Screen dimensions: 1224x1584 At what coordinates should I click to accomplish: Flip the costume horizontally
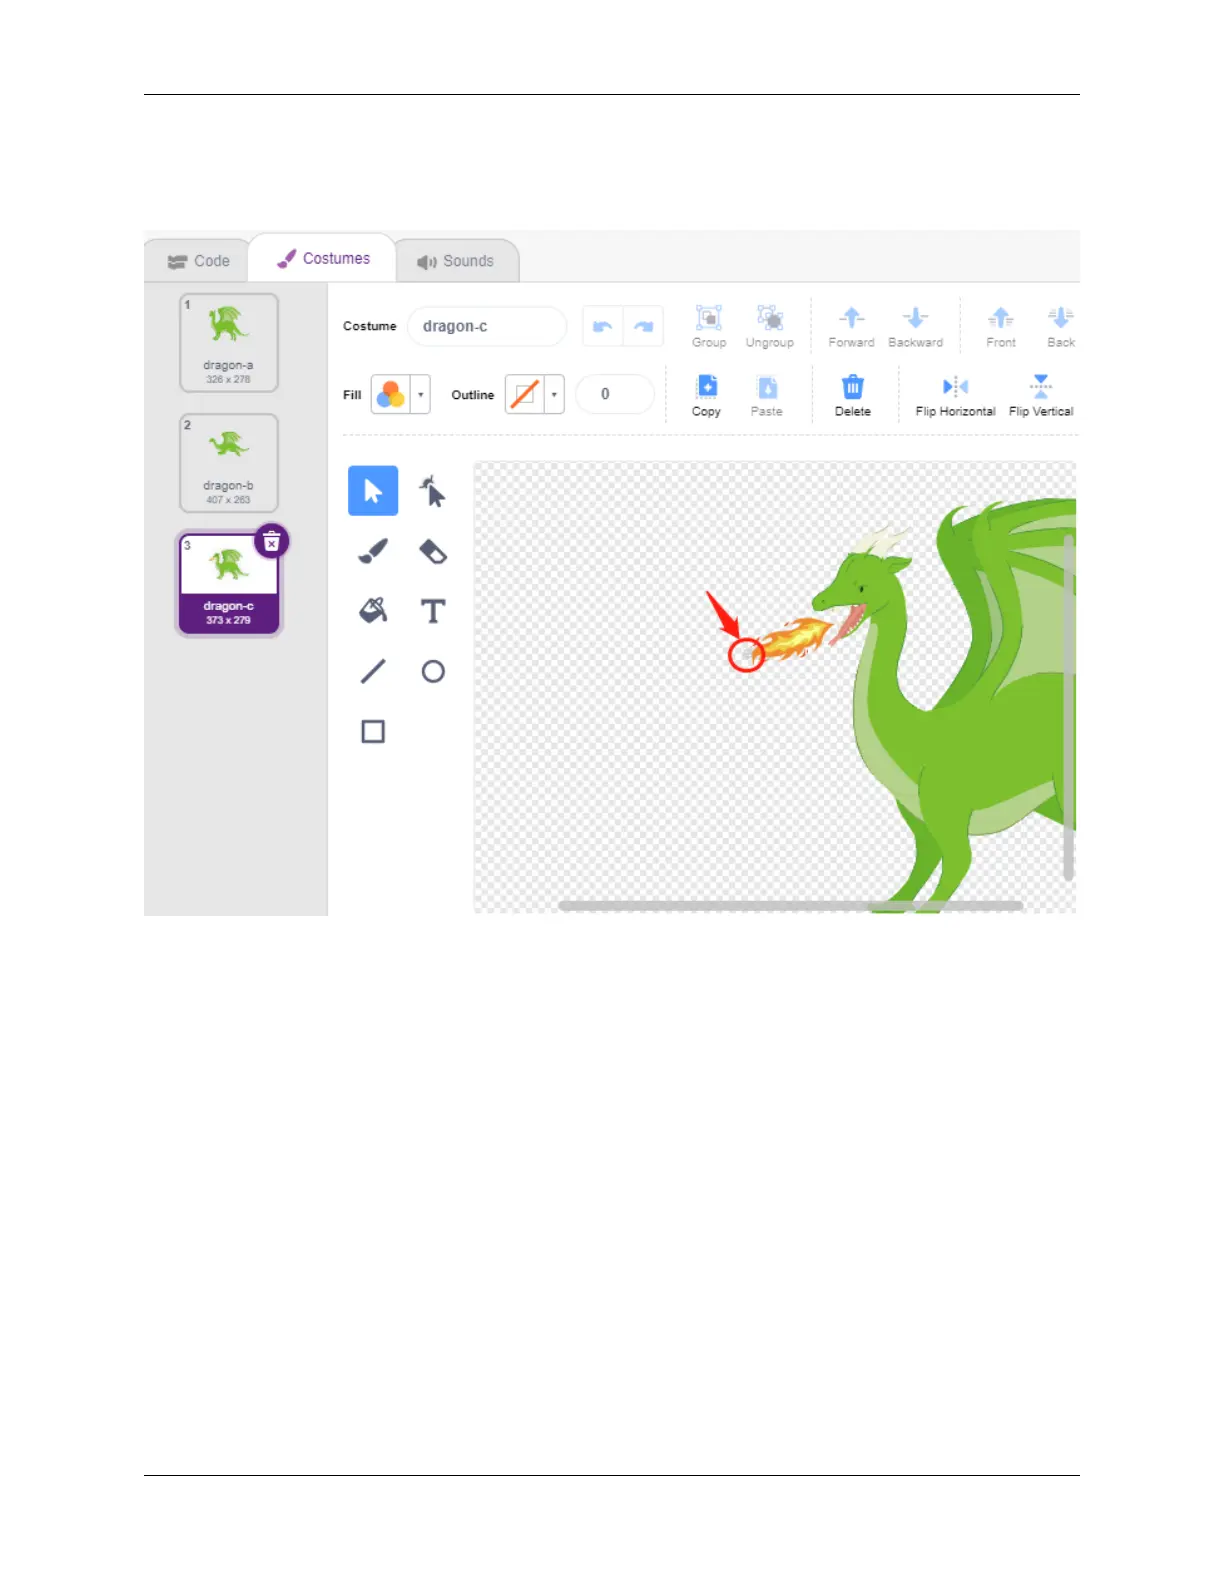[x=955, y=395]
